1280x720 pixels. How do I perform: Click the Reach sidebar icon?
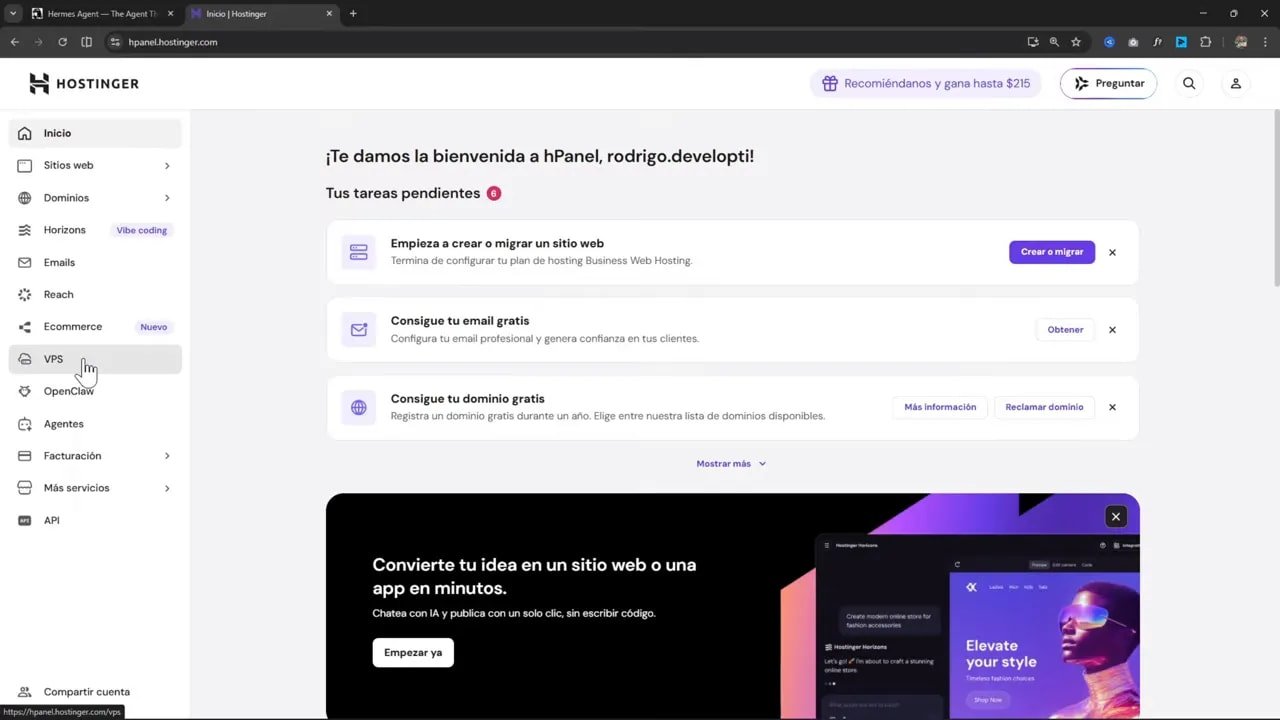click(x=25, y=294)
